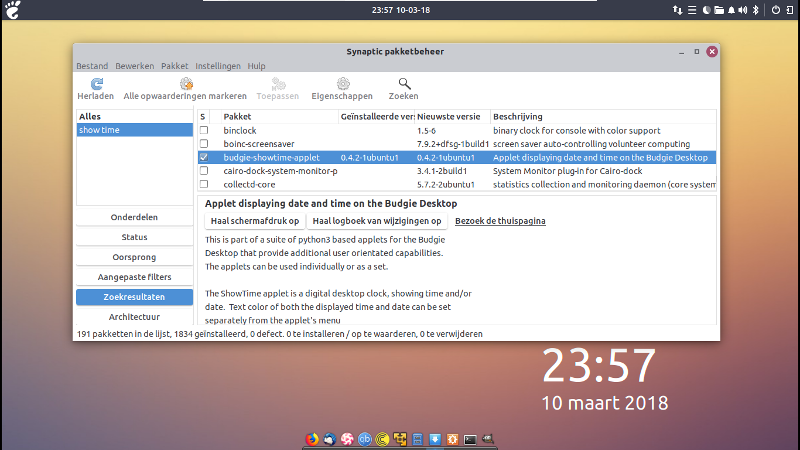Switch to Onderdelen filter view

point(134,217)
